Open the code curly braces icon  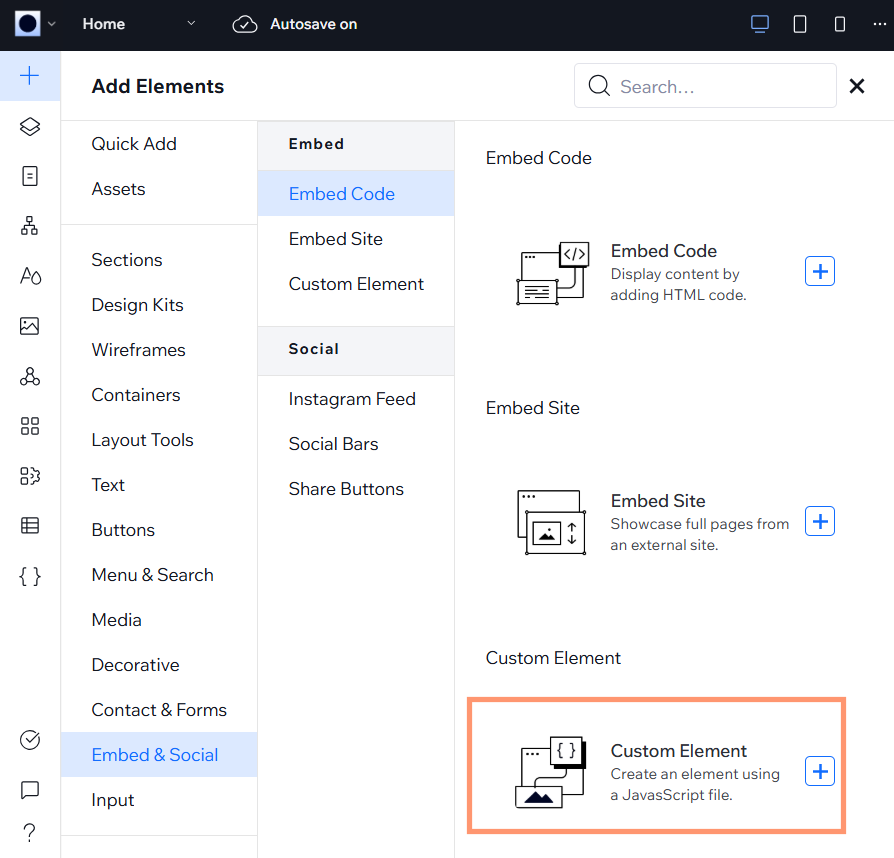pyautogui.click(x=30, y=575)
